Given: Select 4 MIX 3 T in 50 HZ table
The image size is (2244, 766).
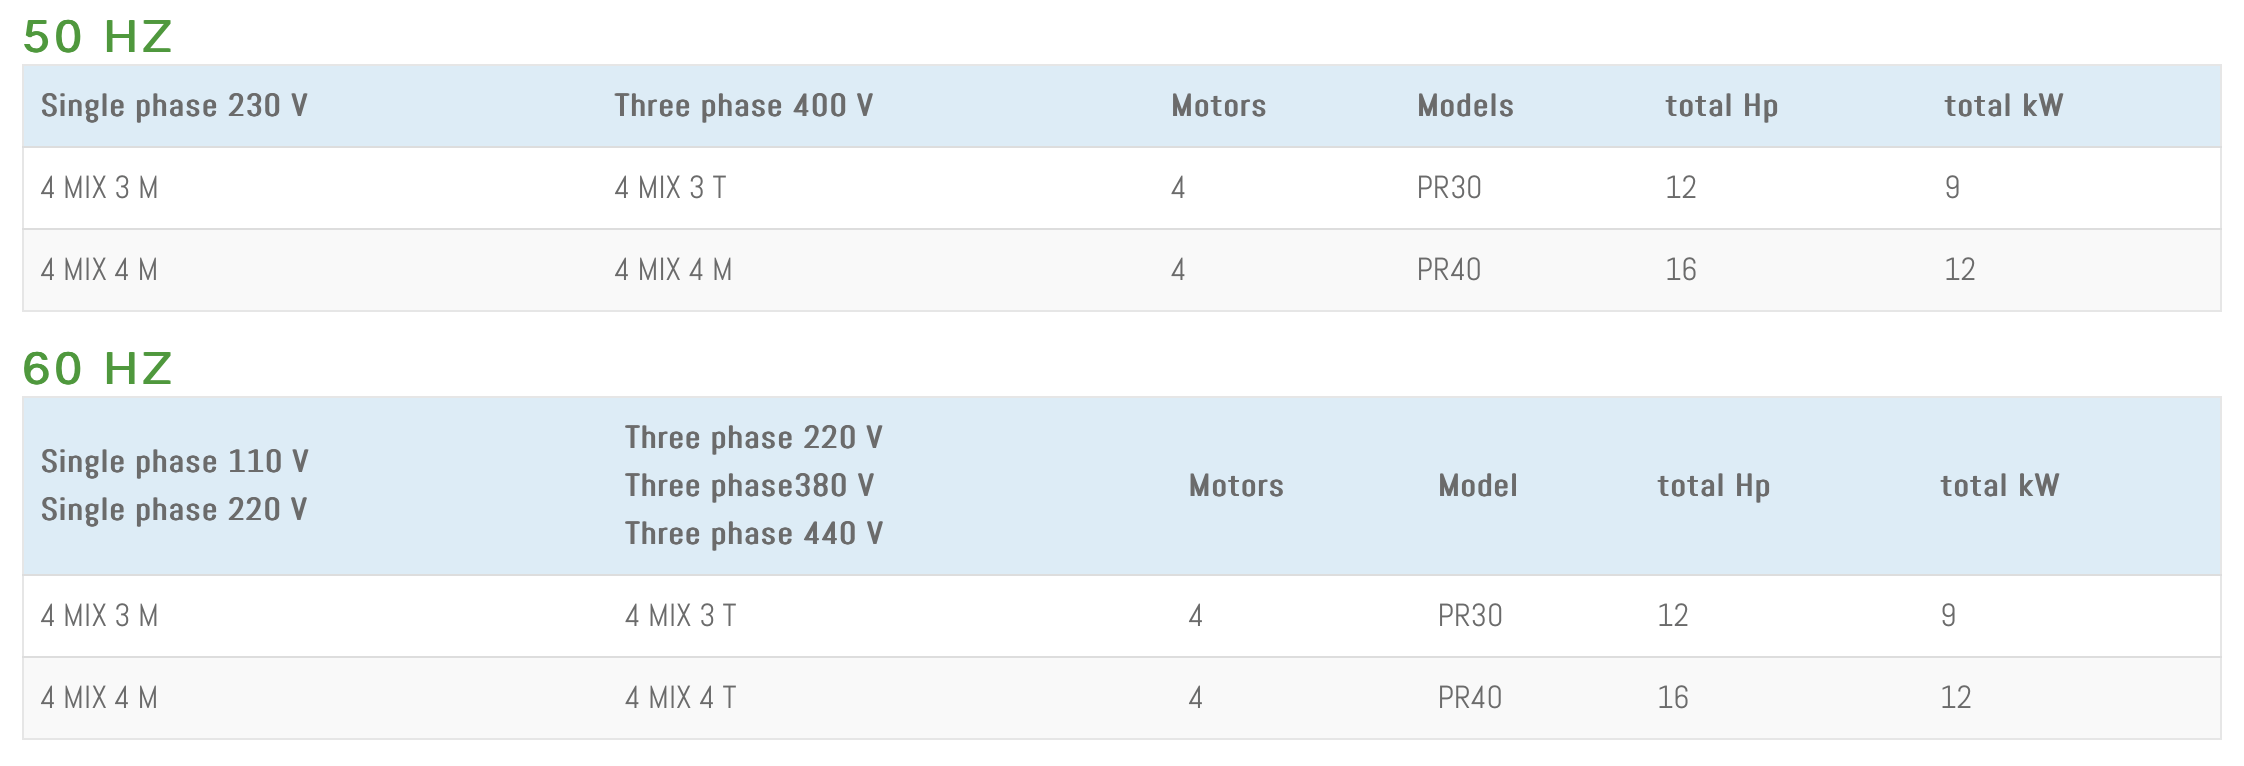Looking at the screenshot, I should (x=670, y=188).
